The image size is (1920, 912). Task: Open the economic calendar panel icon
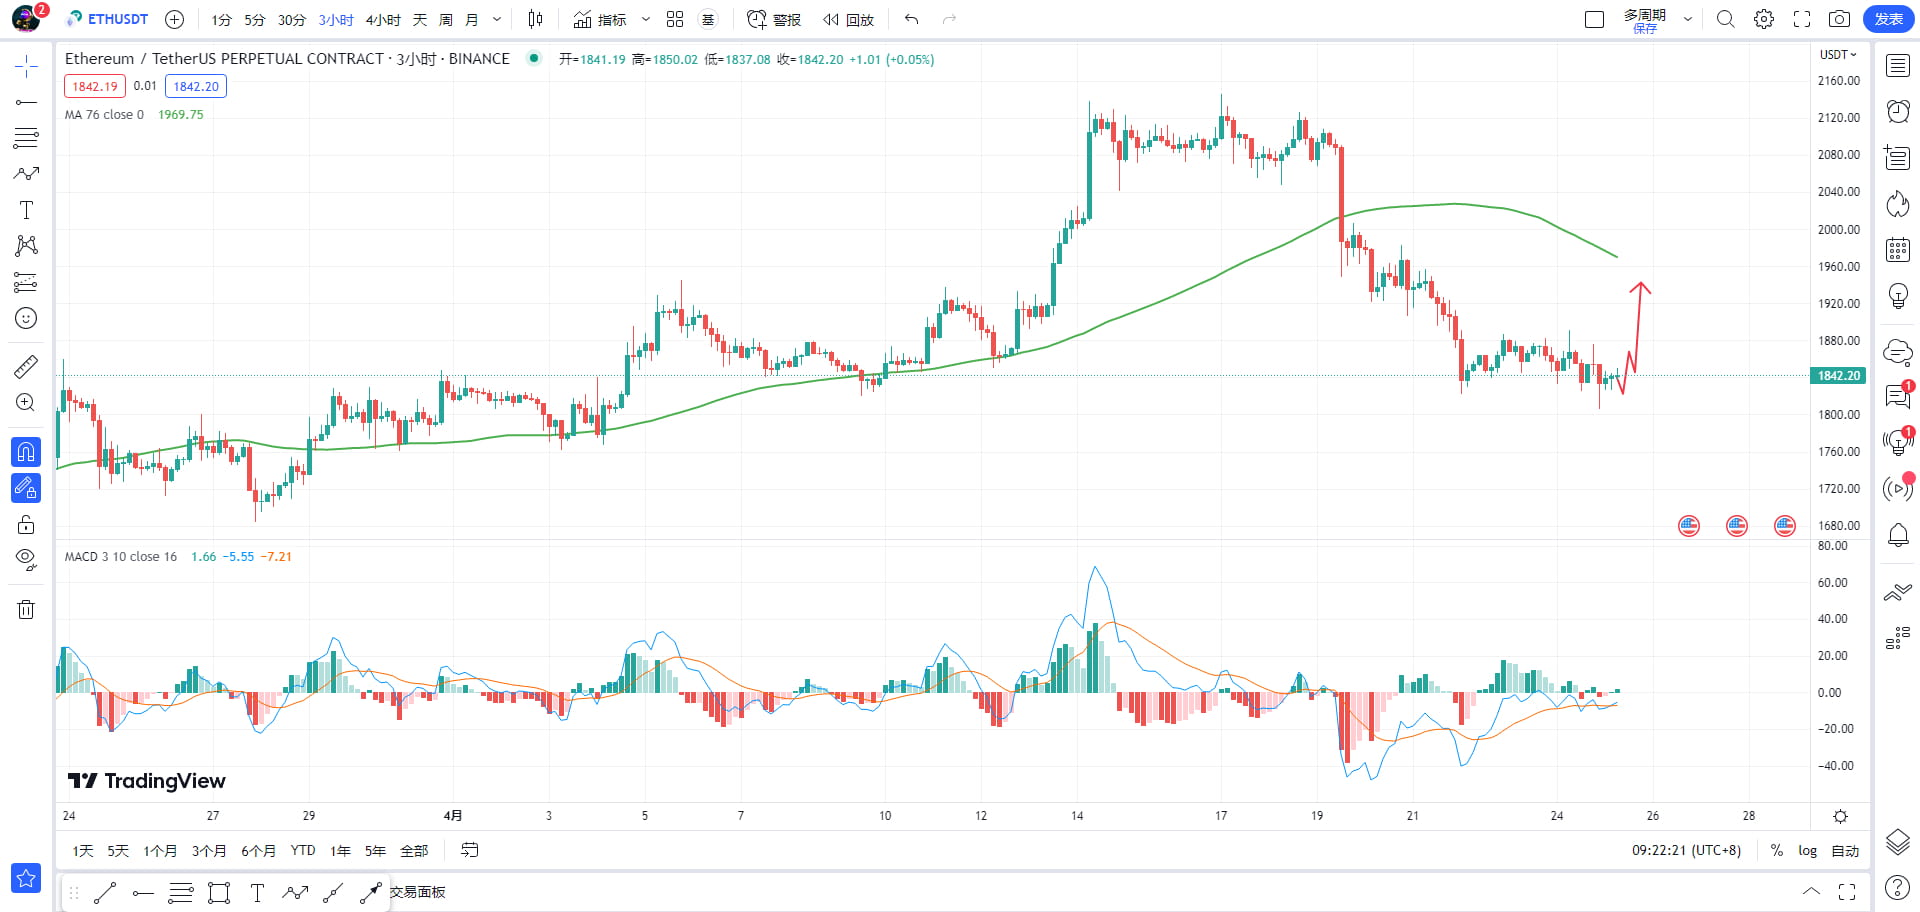coord(1898,250)
